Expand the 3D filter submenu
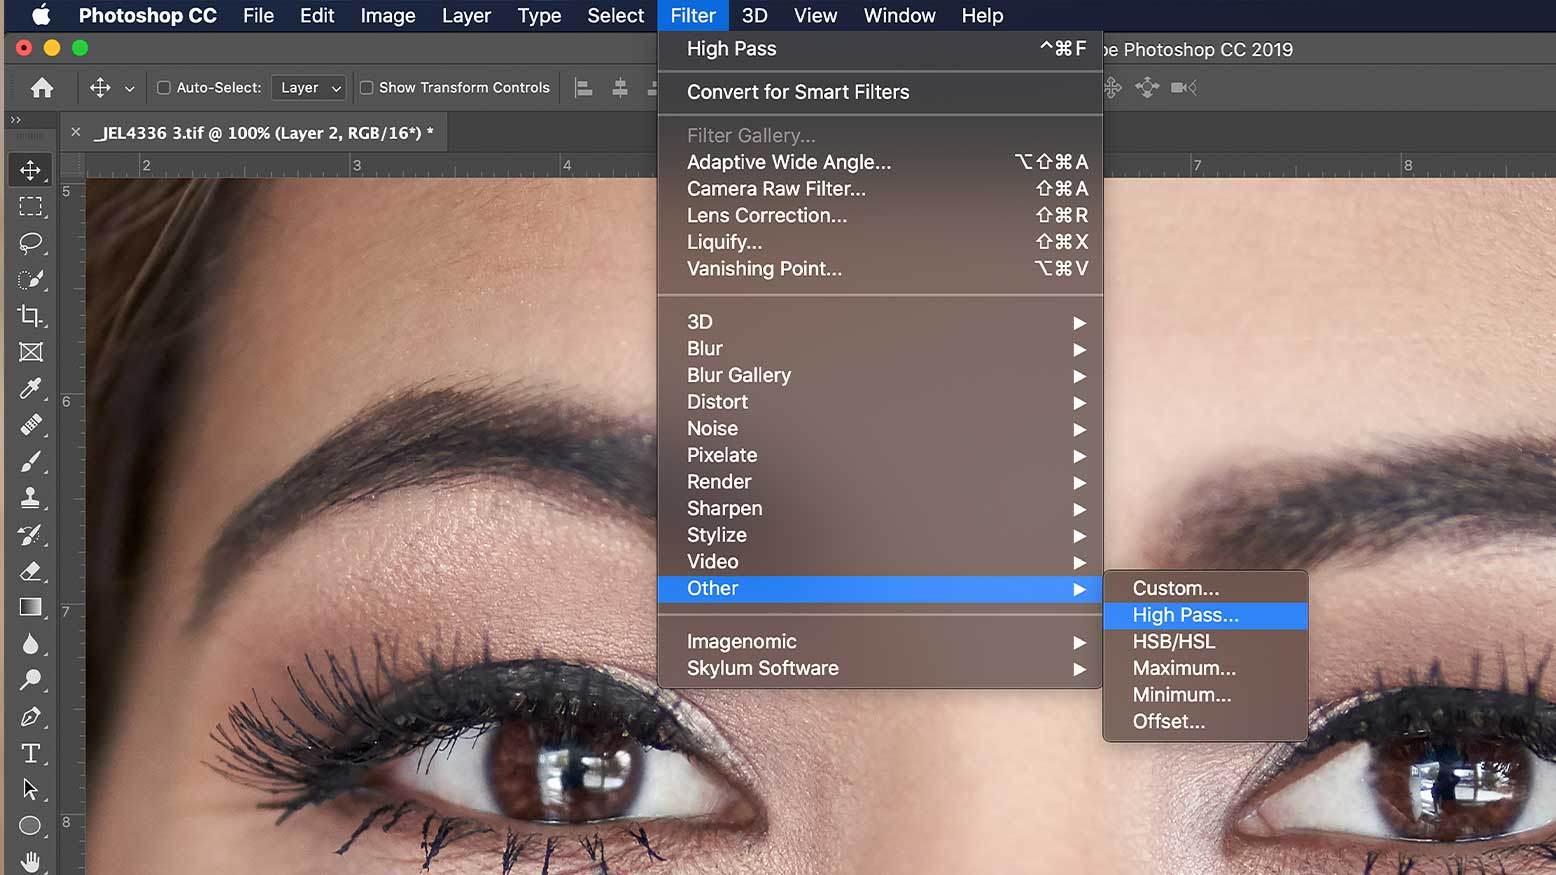Image resolution: width=1556 pixels, height=875 pixels. (x=880, y=322)
